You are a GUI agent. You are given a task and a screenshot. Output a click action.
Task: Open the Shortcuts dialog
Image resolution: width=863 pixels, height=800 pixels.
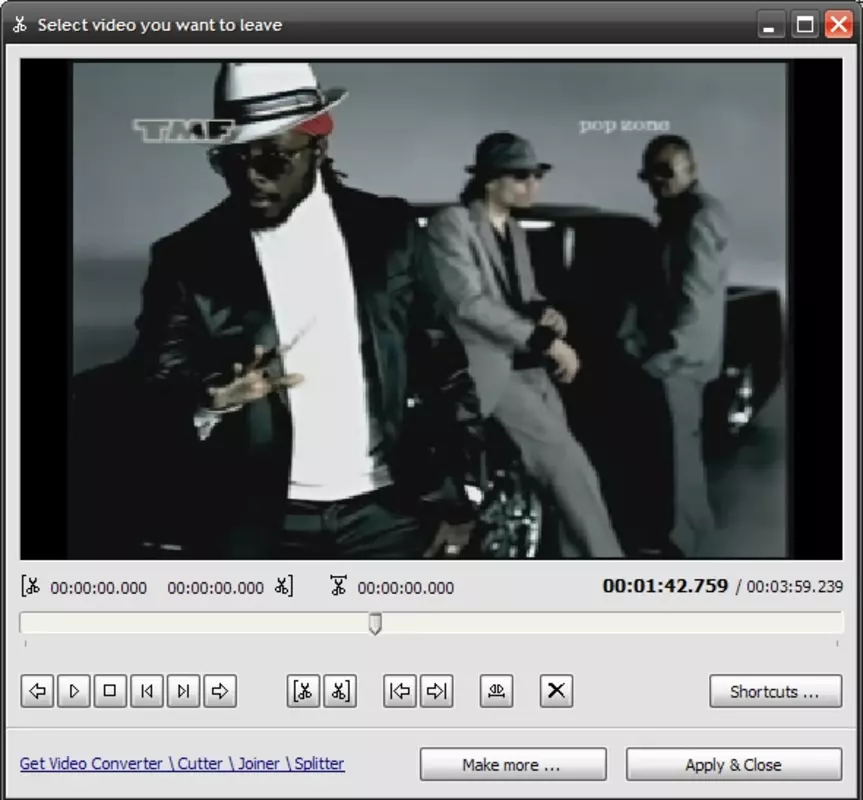775,691
